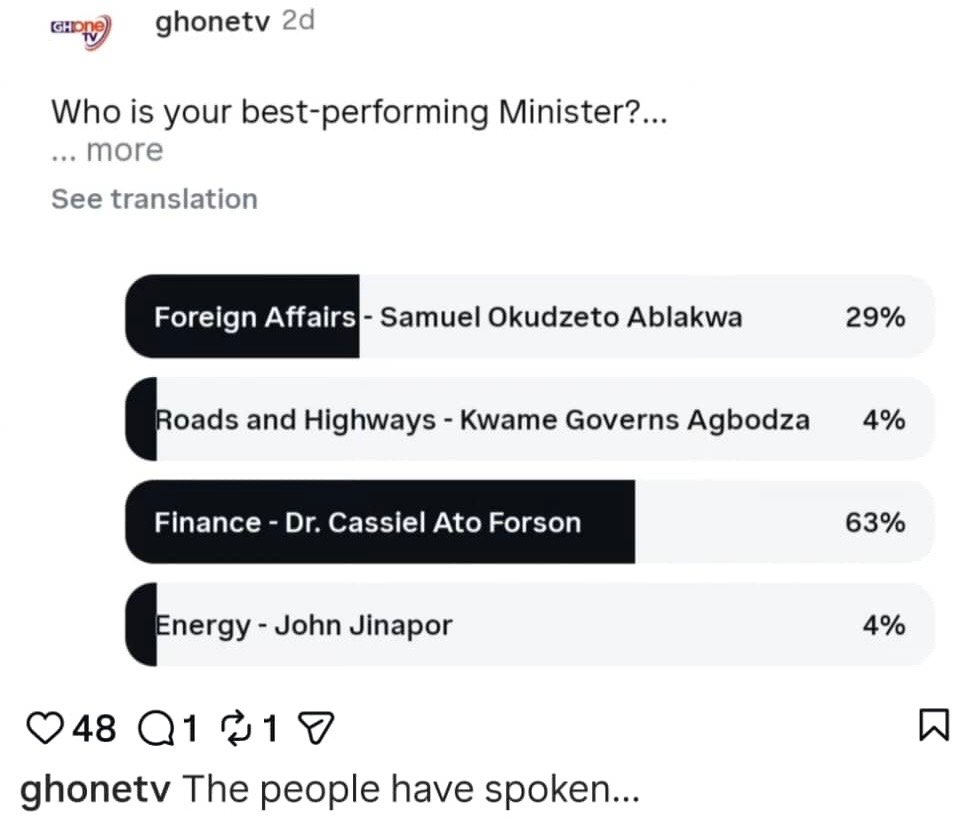The width and height of the screenshot is (972, 820).
Task: Click the "2d" post timestamp
Action: coord(298,22)
